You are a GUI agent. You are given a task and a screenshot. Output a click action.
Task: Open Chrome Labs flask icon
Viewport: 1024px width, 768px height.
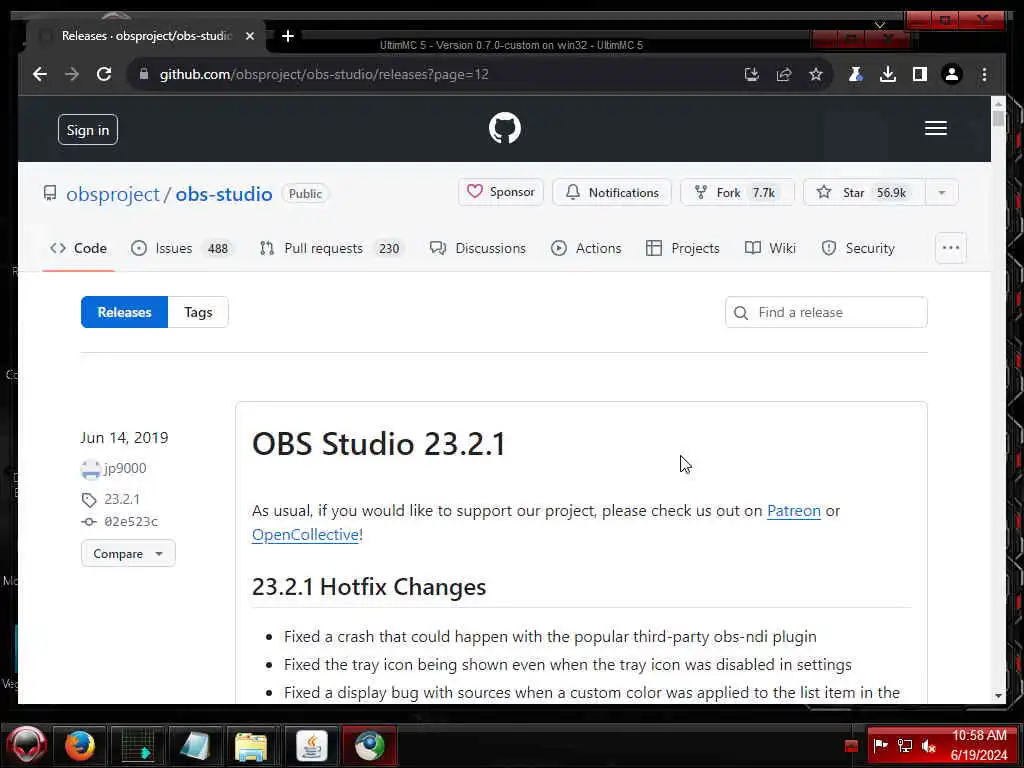point(855,74)
